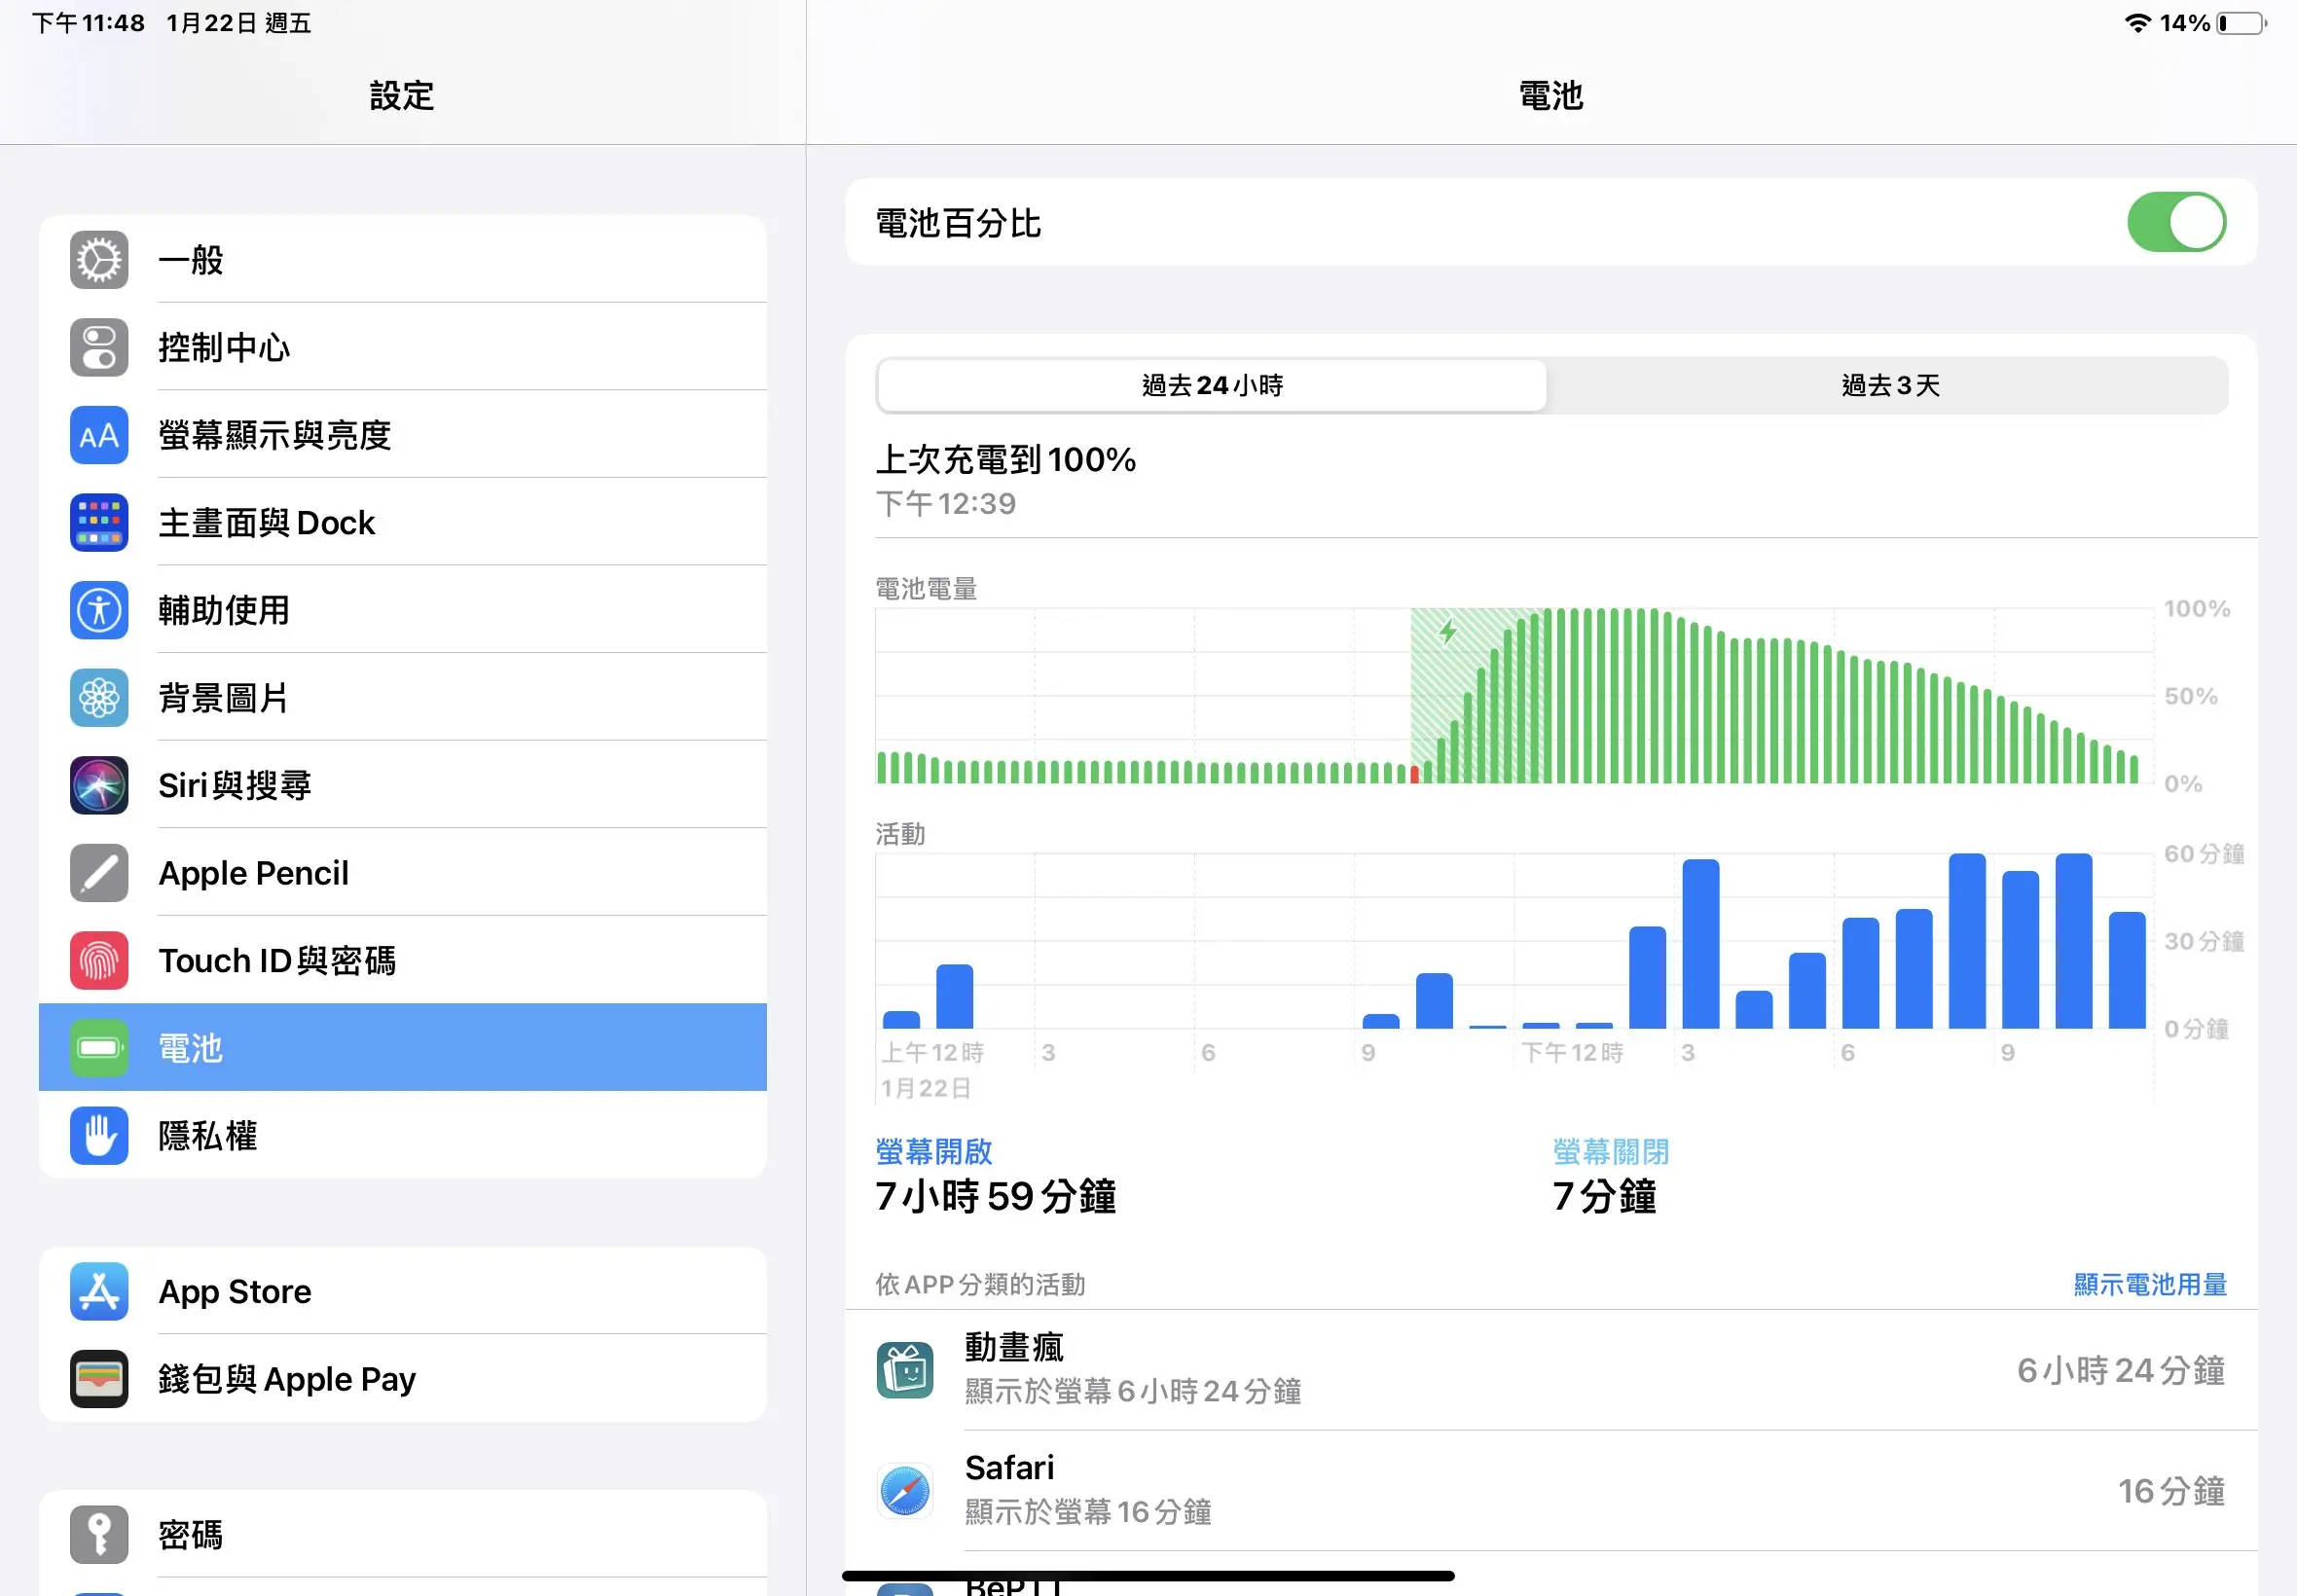Tap the Safari compass icon

click(x=905, y=1491)
